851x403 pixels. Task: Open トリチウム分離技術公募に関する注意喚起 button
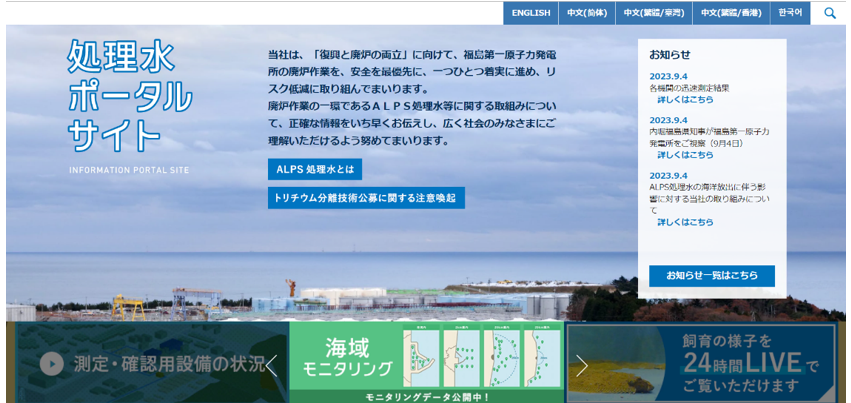[366, 198]
